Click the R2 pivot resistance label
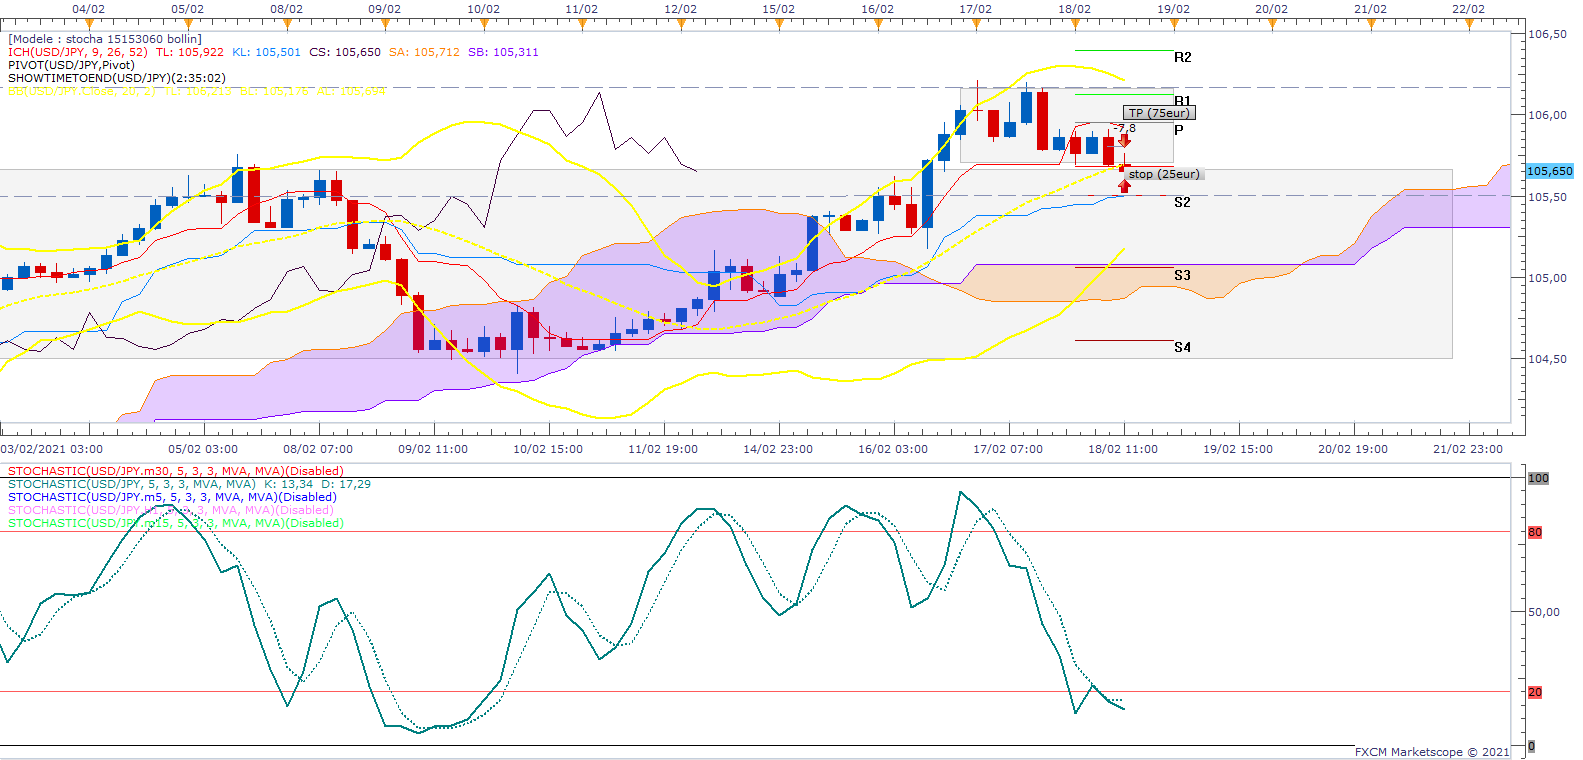Screen dimensions: 1583x760 pyautogui.click(x=1183, y=57)
